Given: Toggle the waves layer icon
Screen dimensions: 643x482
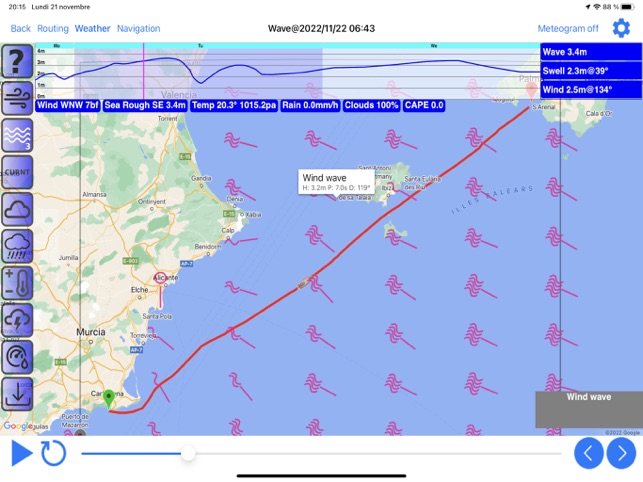Looking at the screenshot, I should tap(17, 135).
